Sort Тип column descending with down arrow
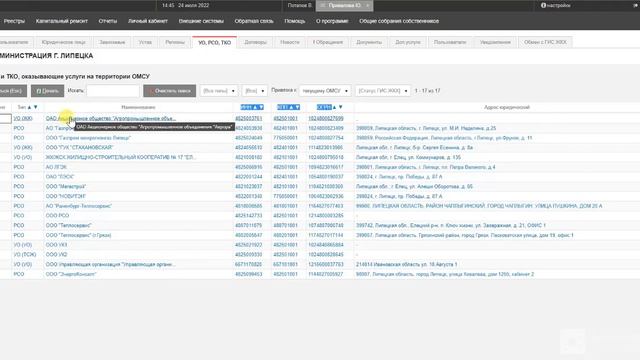The height and width of the screenshot is (360, 640). click(x=36, y=107)
